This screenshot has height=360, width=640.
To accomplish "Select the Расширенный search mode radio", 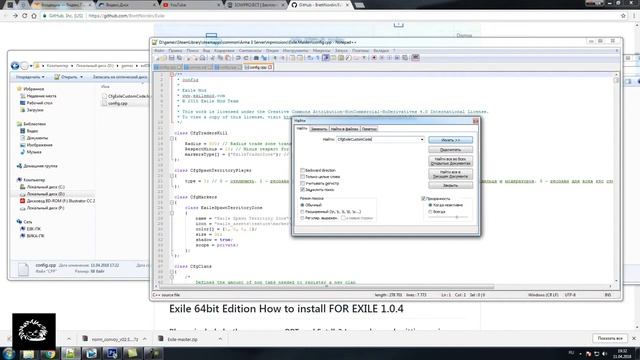I will pos(302,212).
